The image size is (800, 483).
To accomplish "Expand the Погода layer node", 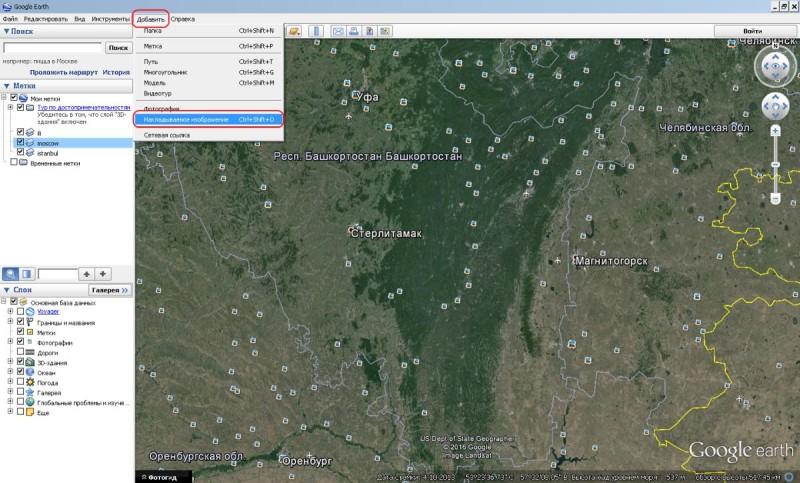I will (10, 382).
